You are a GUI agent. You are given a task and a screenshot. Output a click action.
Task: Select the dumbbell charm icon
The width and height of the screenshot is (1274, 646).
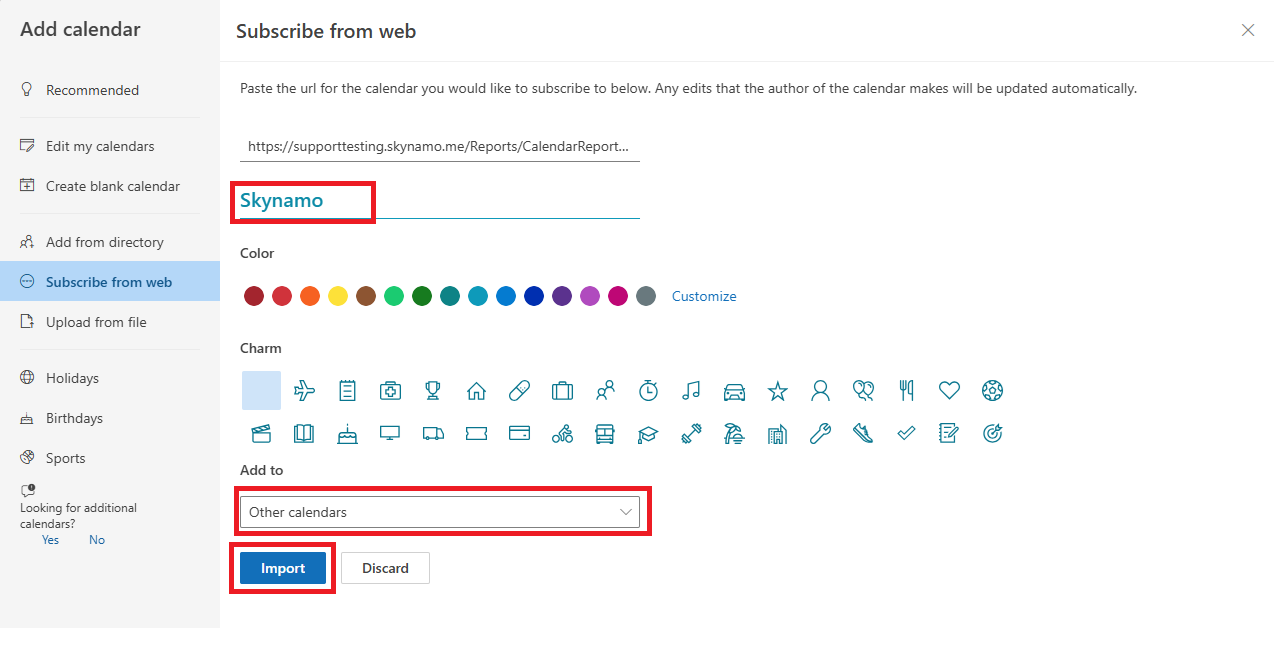click(x=691, y=434)
